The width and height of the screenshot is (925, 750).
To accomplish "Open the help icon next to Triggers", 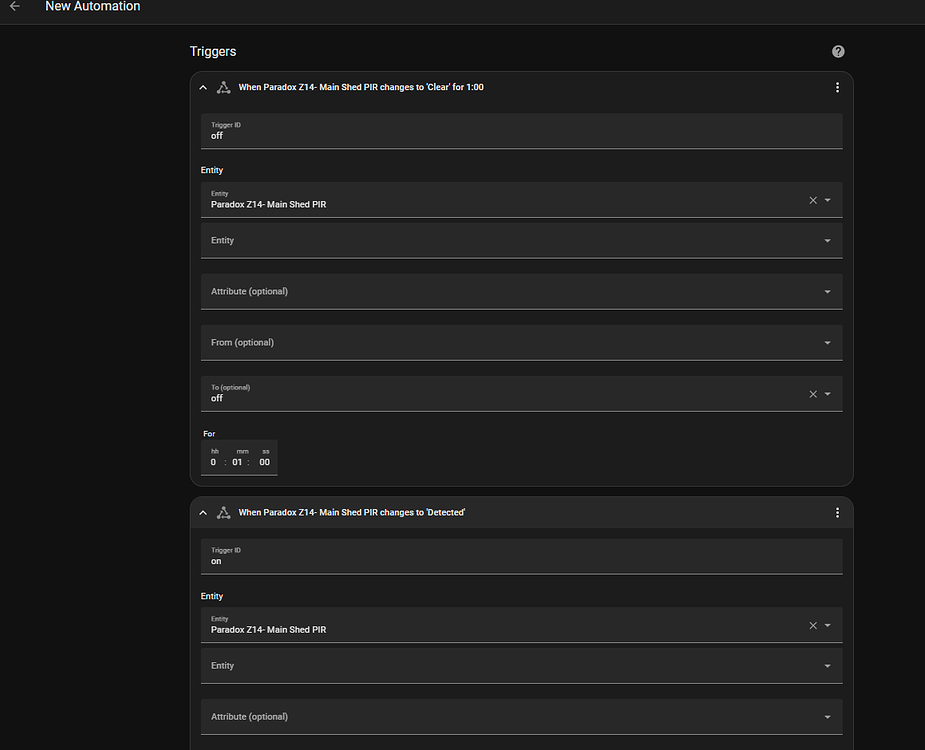I will (x=837, y=51).
